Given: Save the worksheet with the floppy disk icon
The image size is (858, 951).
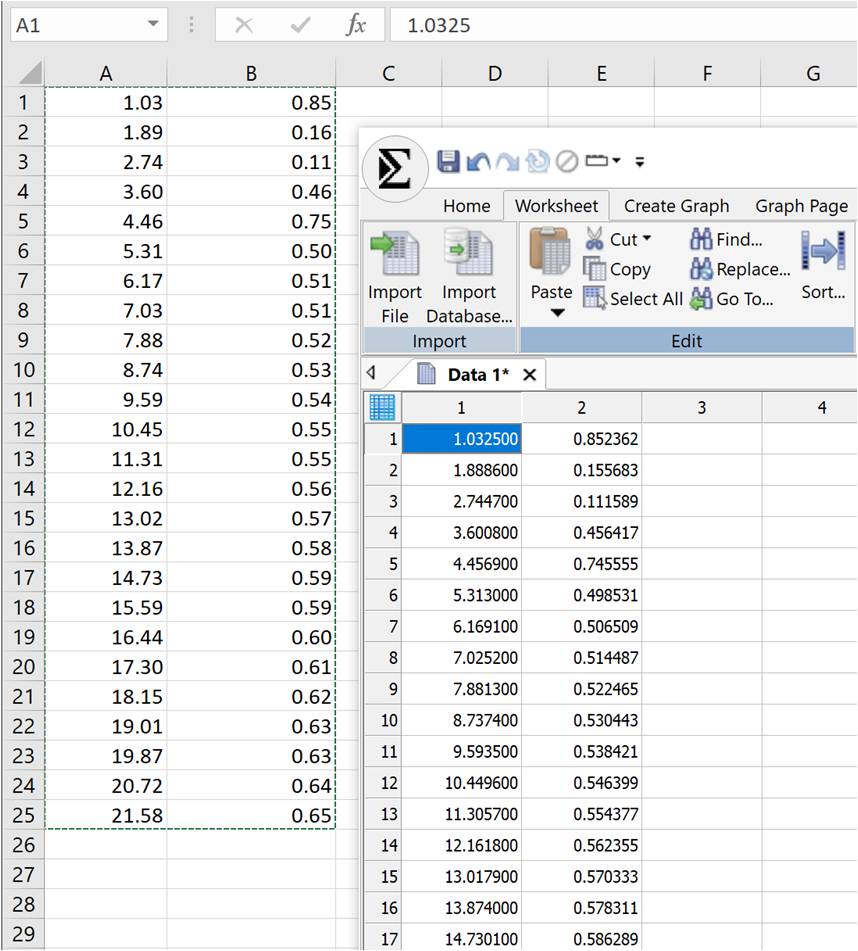Looking at the screenshot, I should [449, 161].
